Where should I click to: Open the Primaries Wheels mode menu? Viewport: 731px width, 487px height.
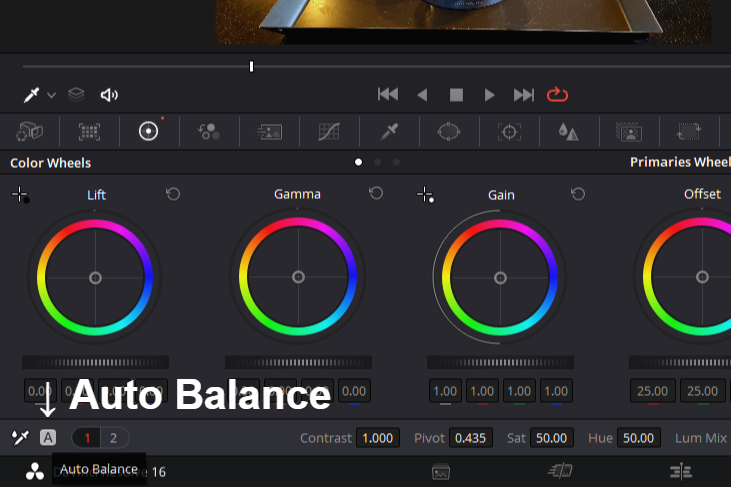[680, 162]
